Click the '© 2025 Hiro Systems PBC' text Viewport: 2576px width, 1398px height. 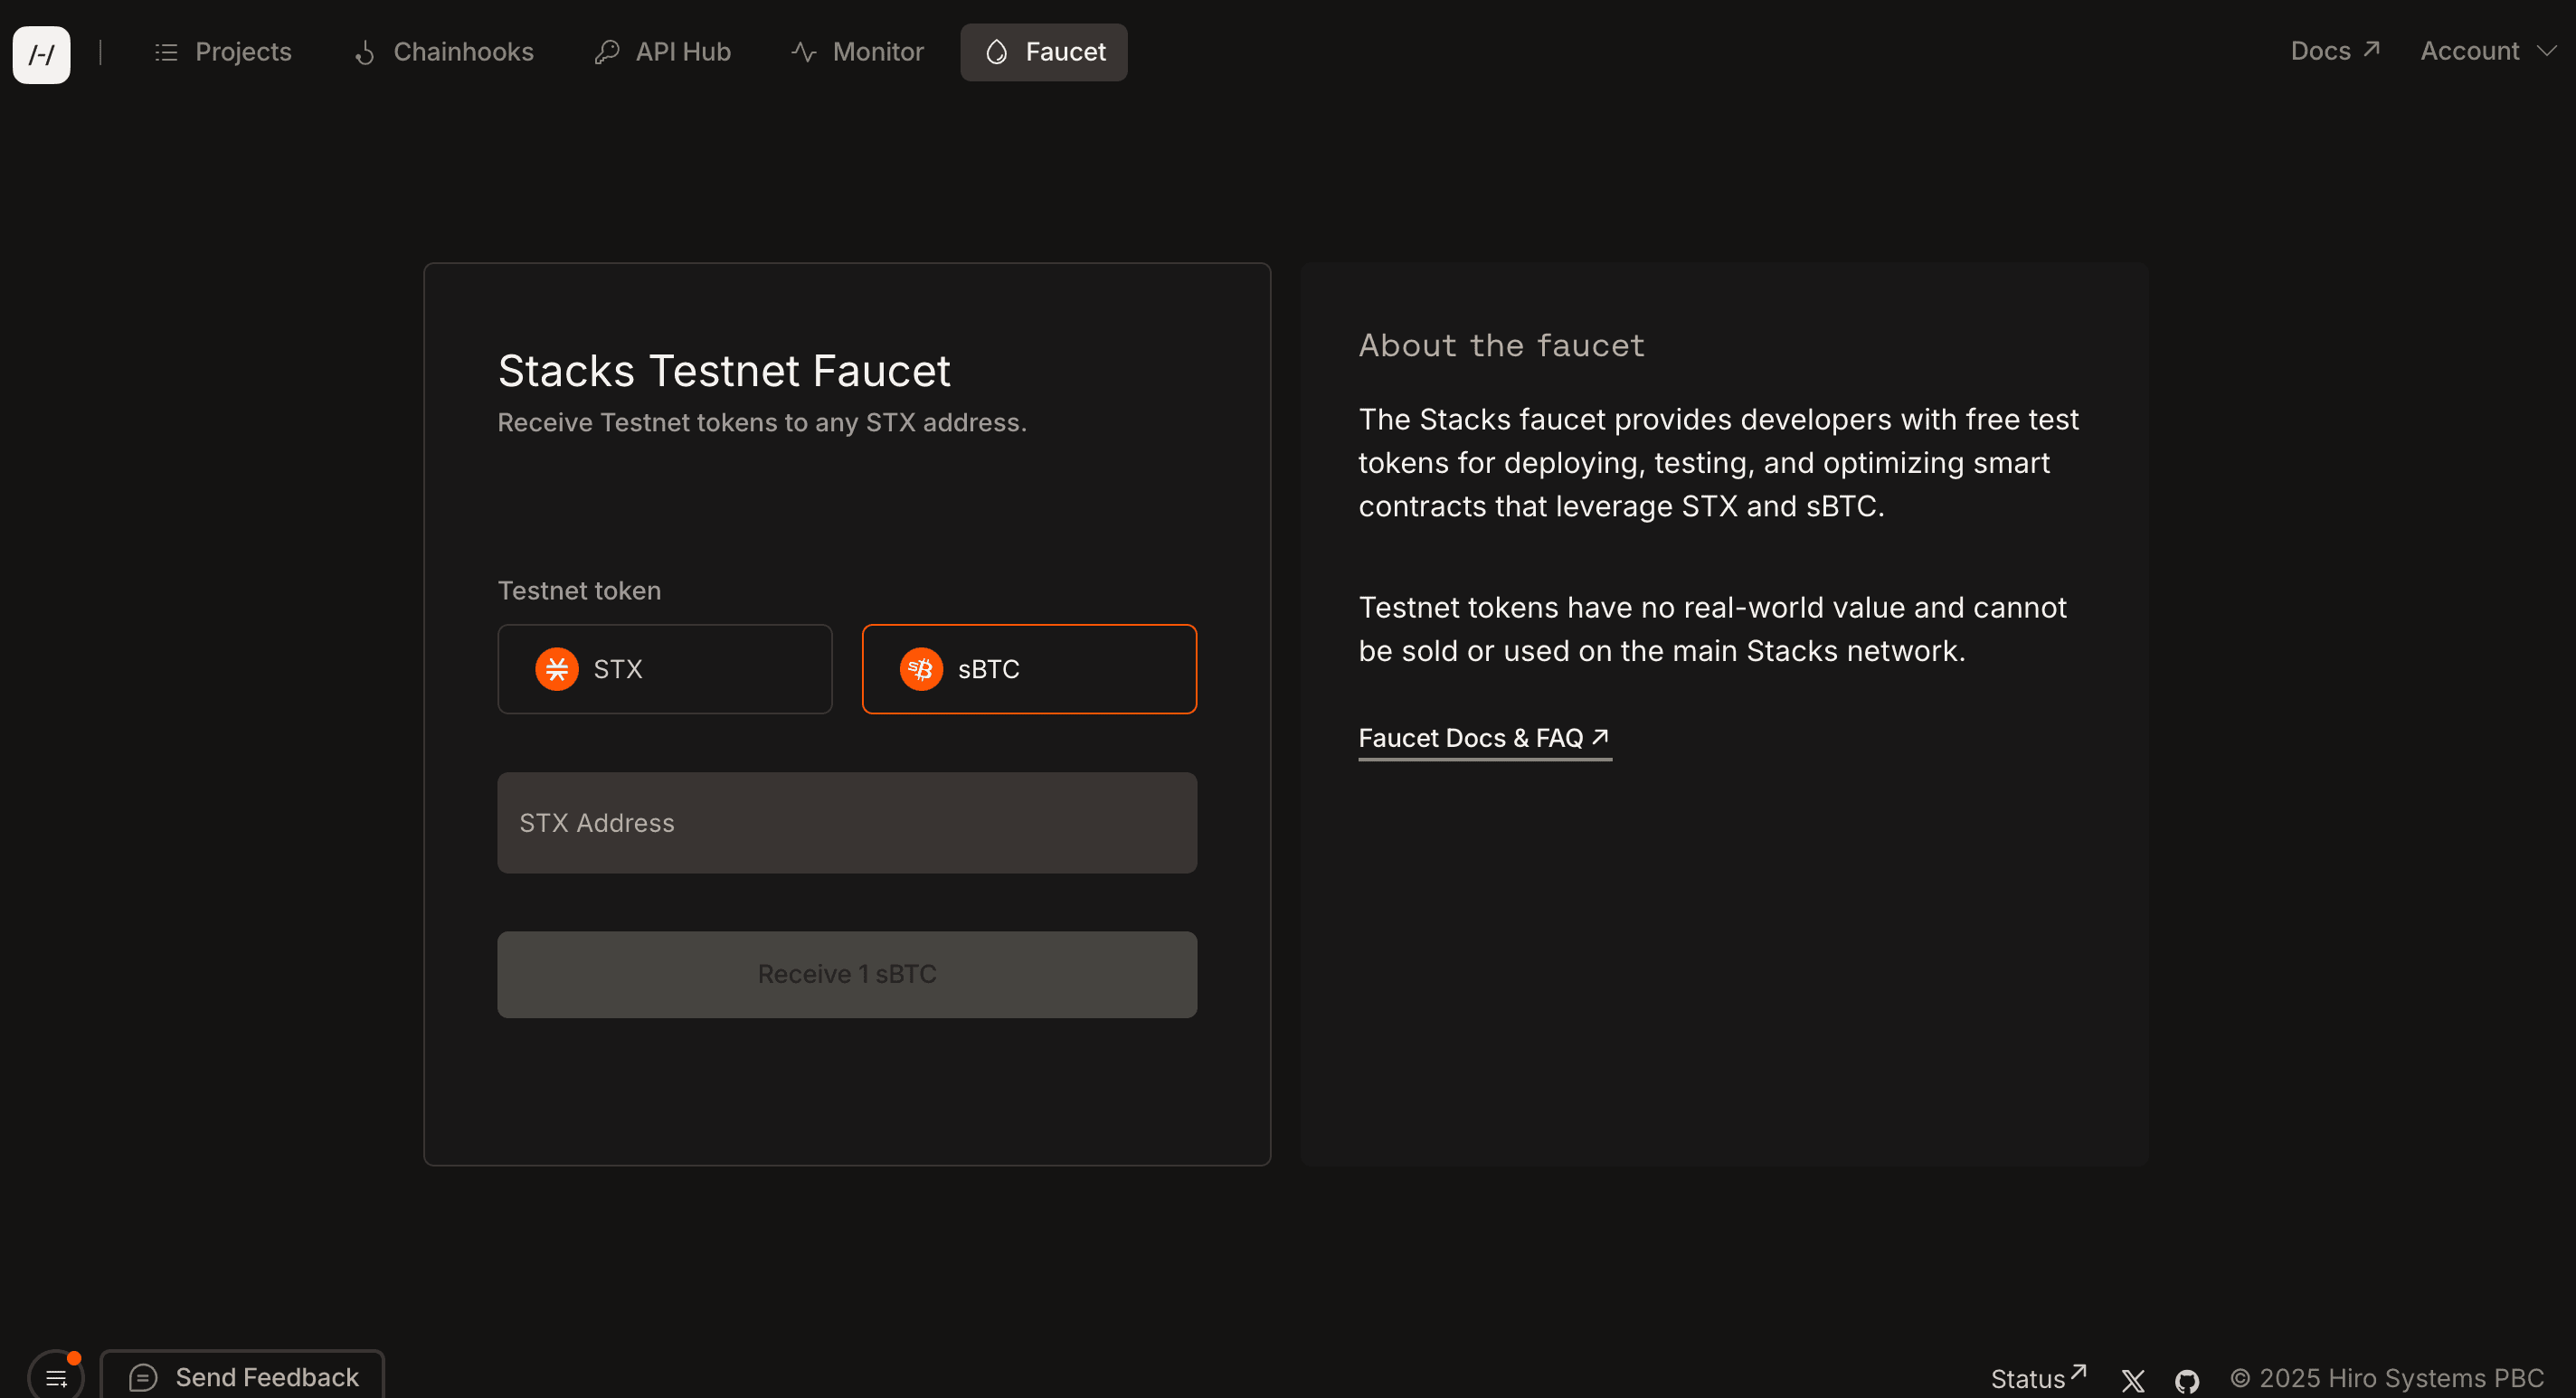(x=2387, y=1378)
